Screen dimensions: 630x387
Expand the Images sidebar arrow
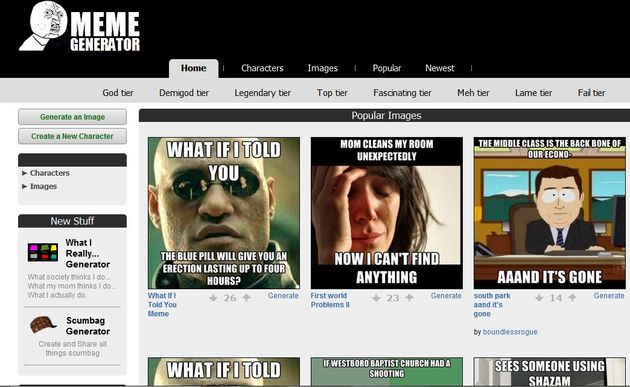pyautogui.click(x=25, y=186)
